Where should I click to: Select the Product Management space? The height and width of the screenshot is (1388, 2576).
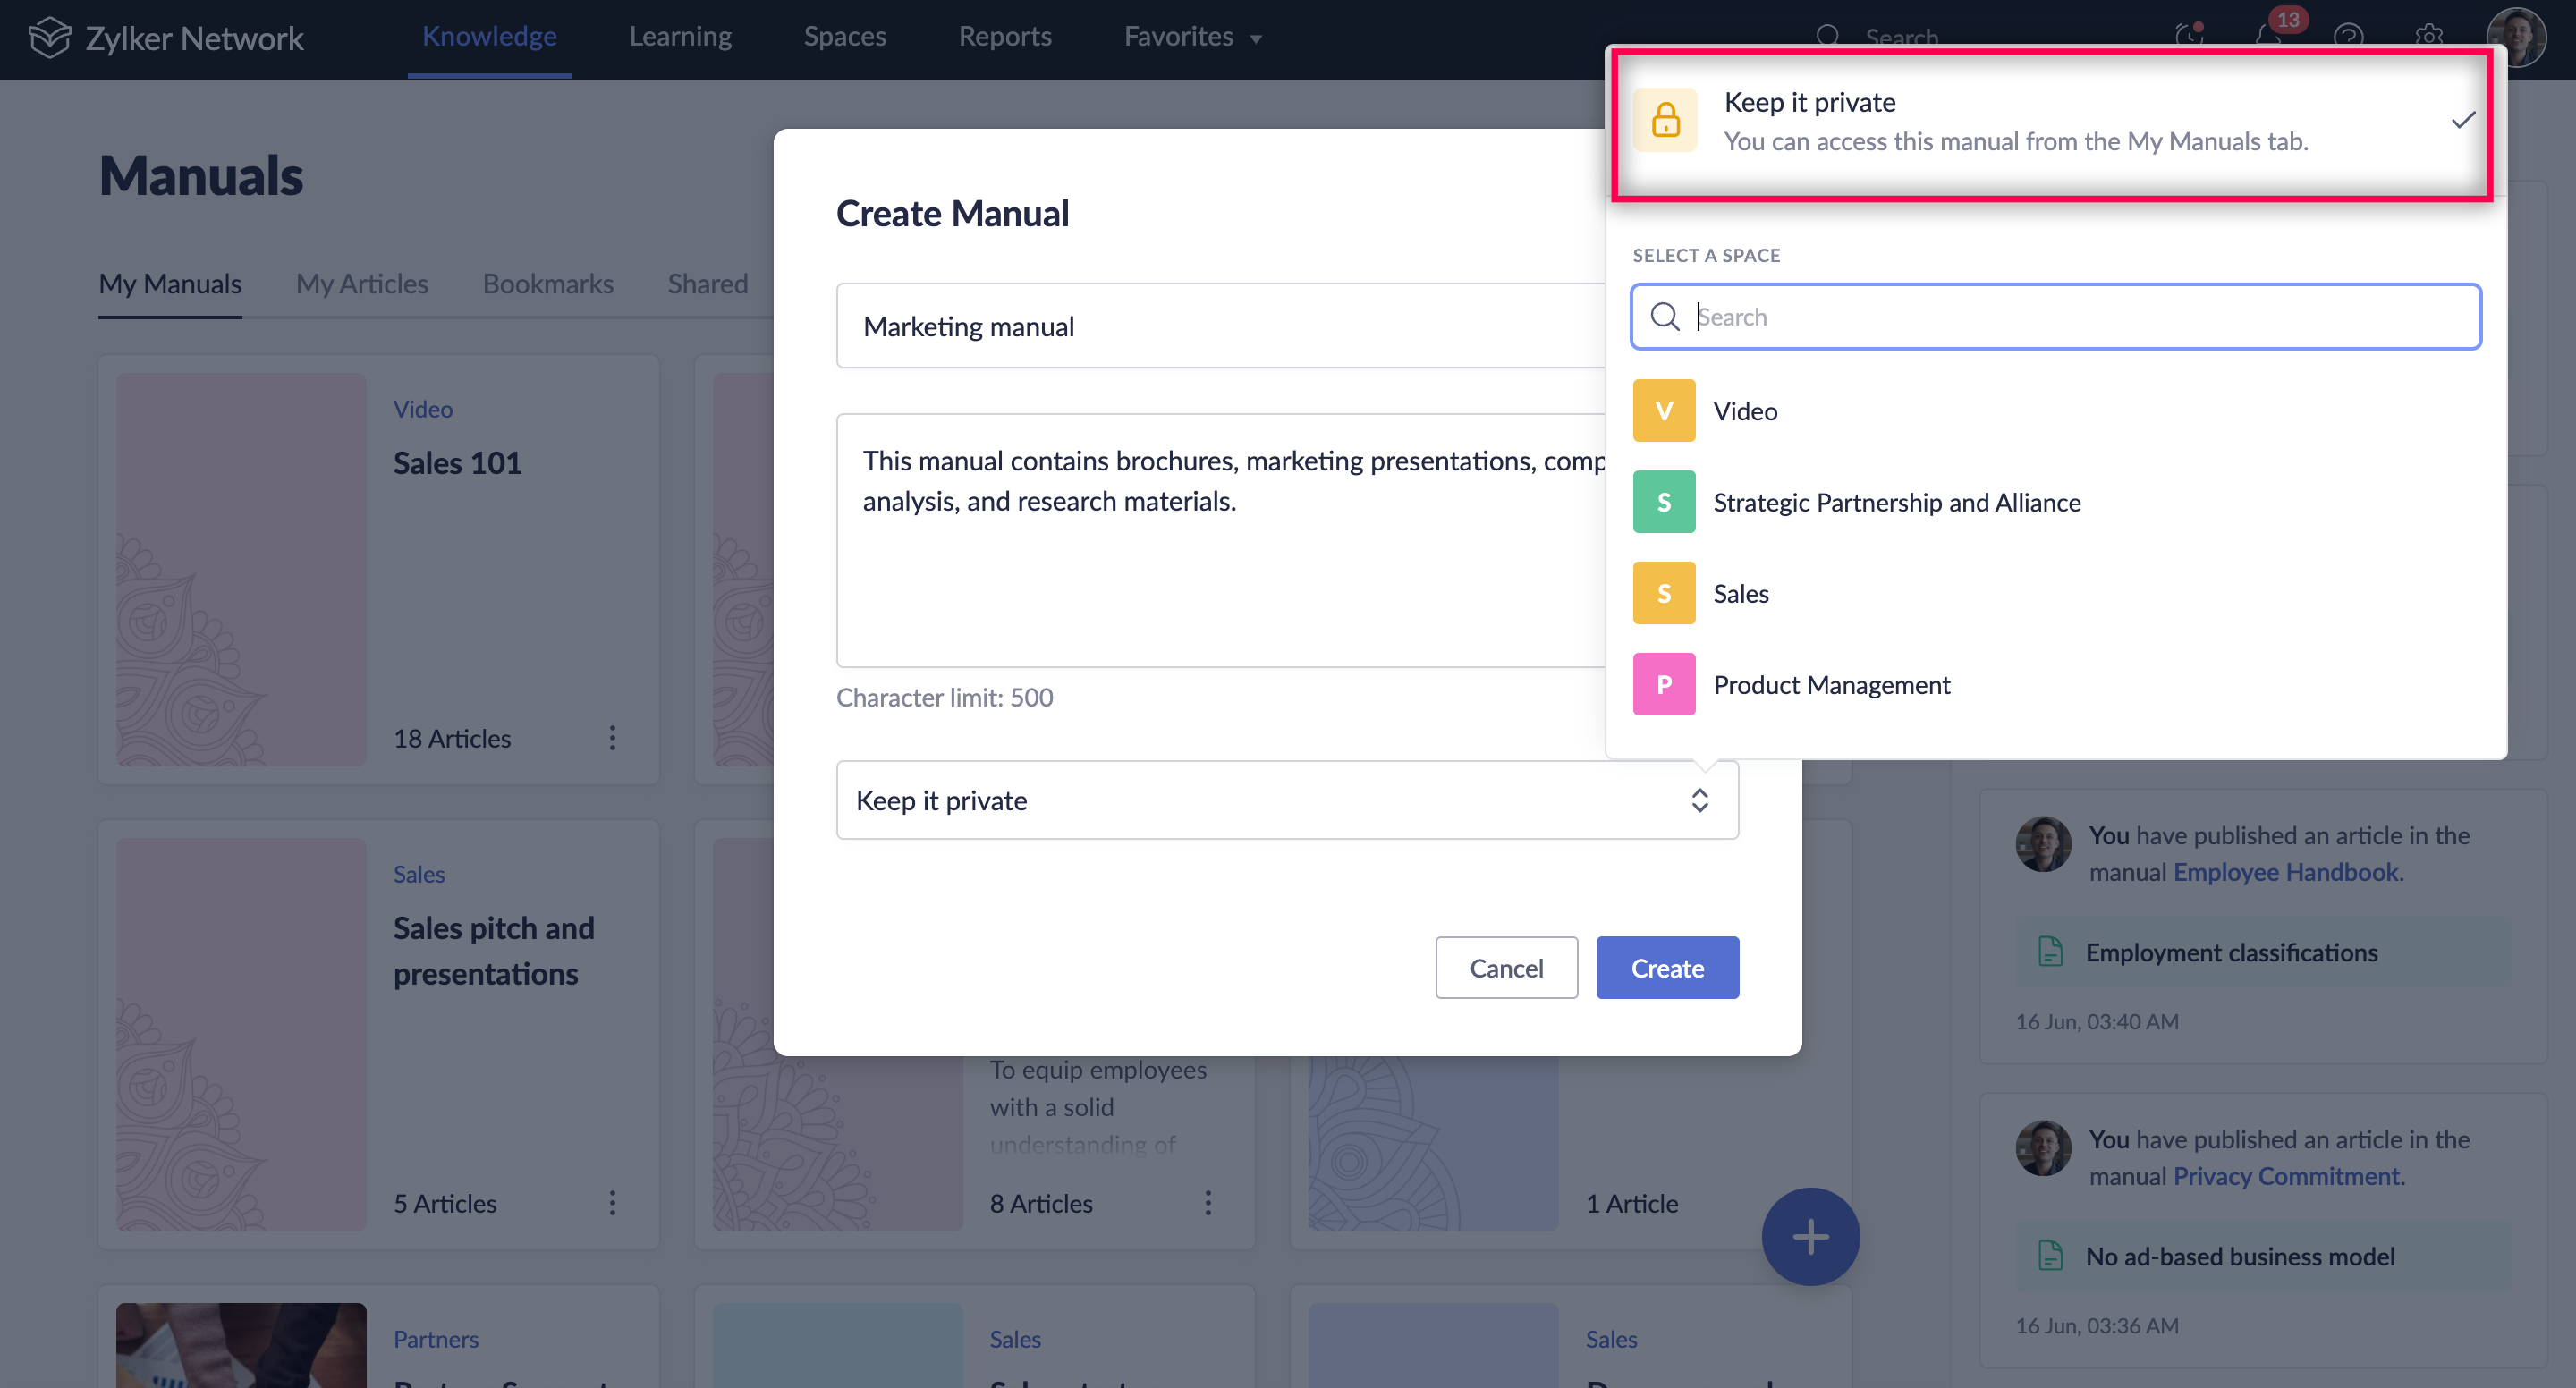[x=1831, y=685]
